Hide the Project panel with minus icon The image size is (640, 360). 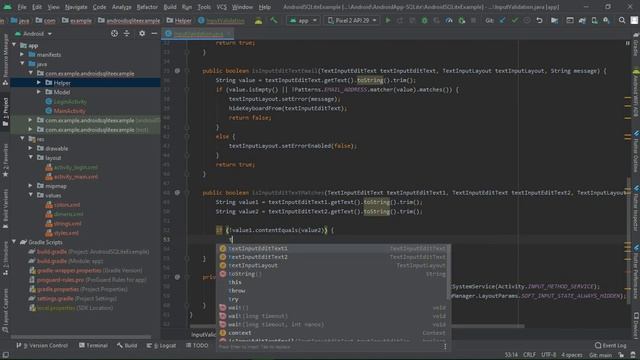(x=154, y=33)
